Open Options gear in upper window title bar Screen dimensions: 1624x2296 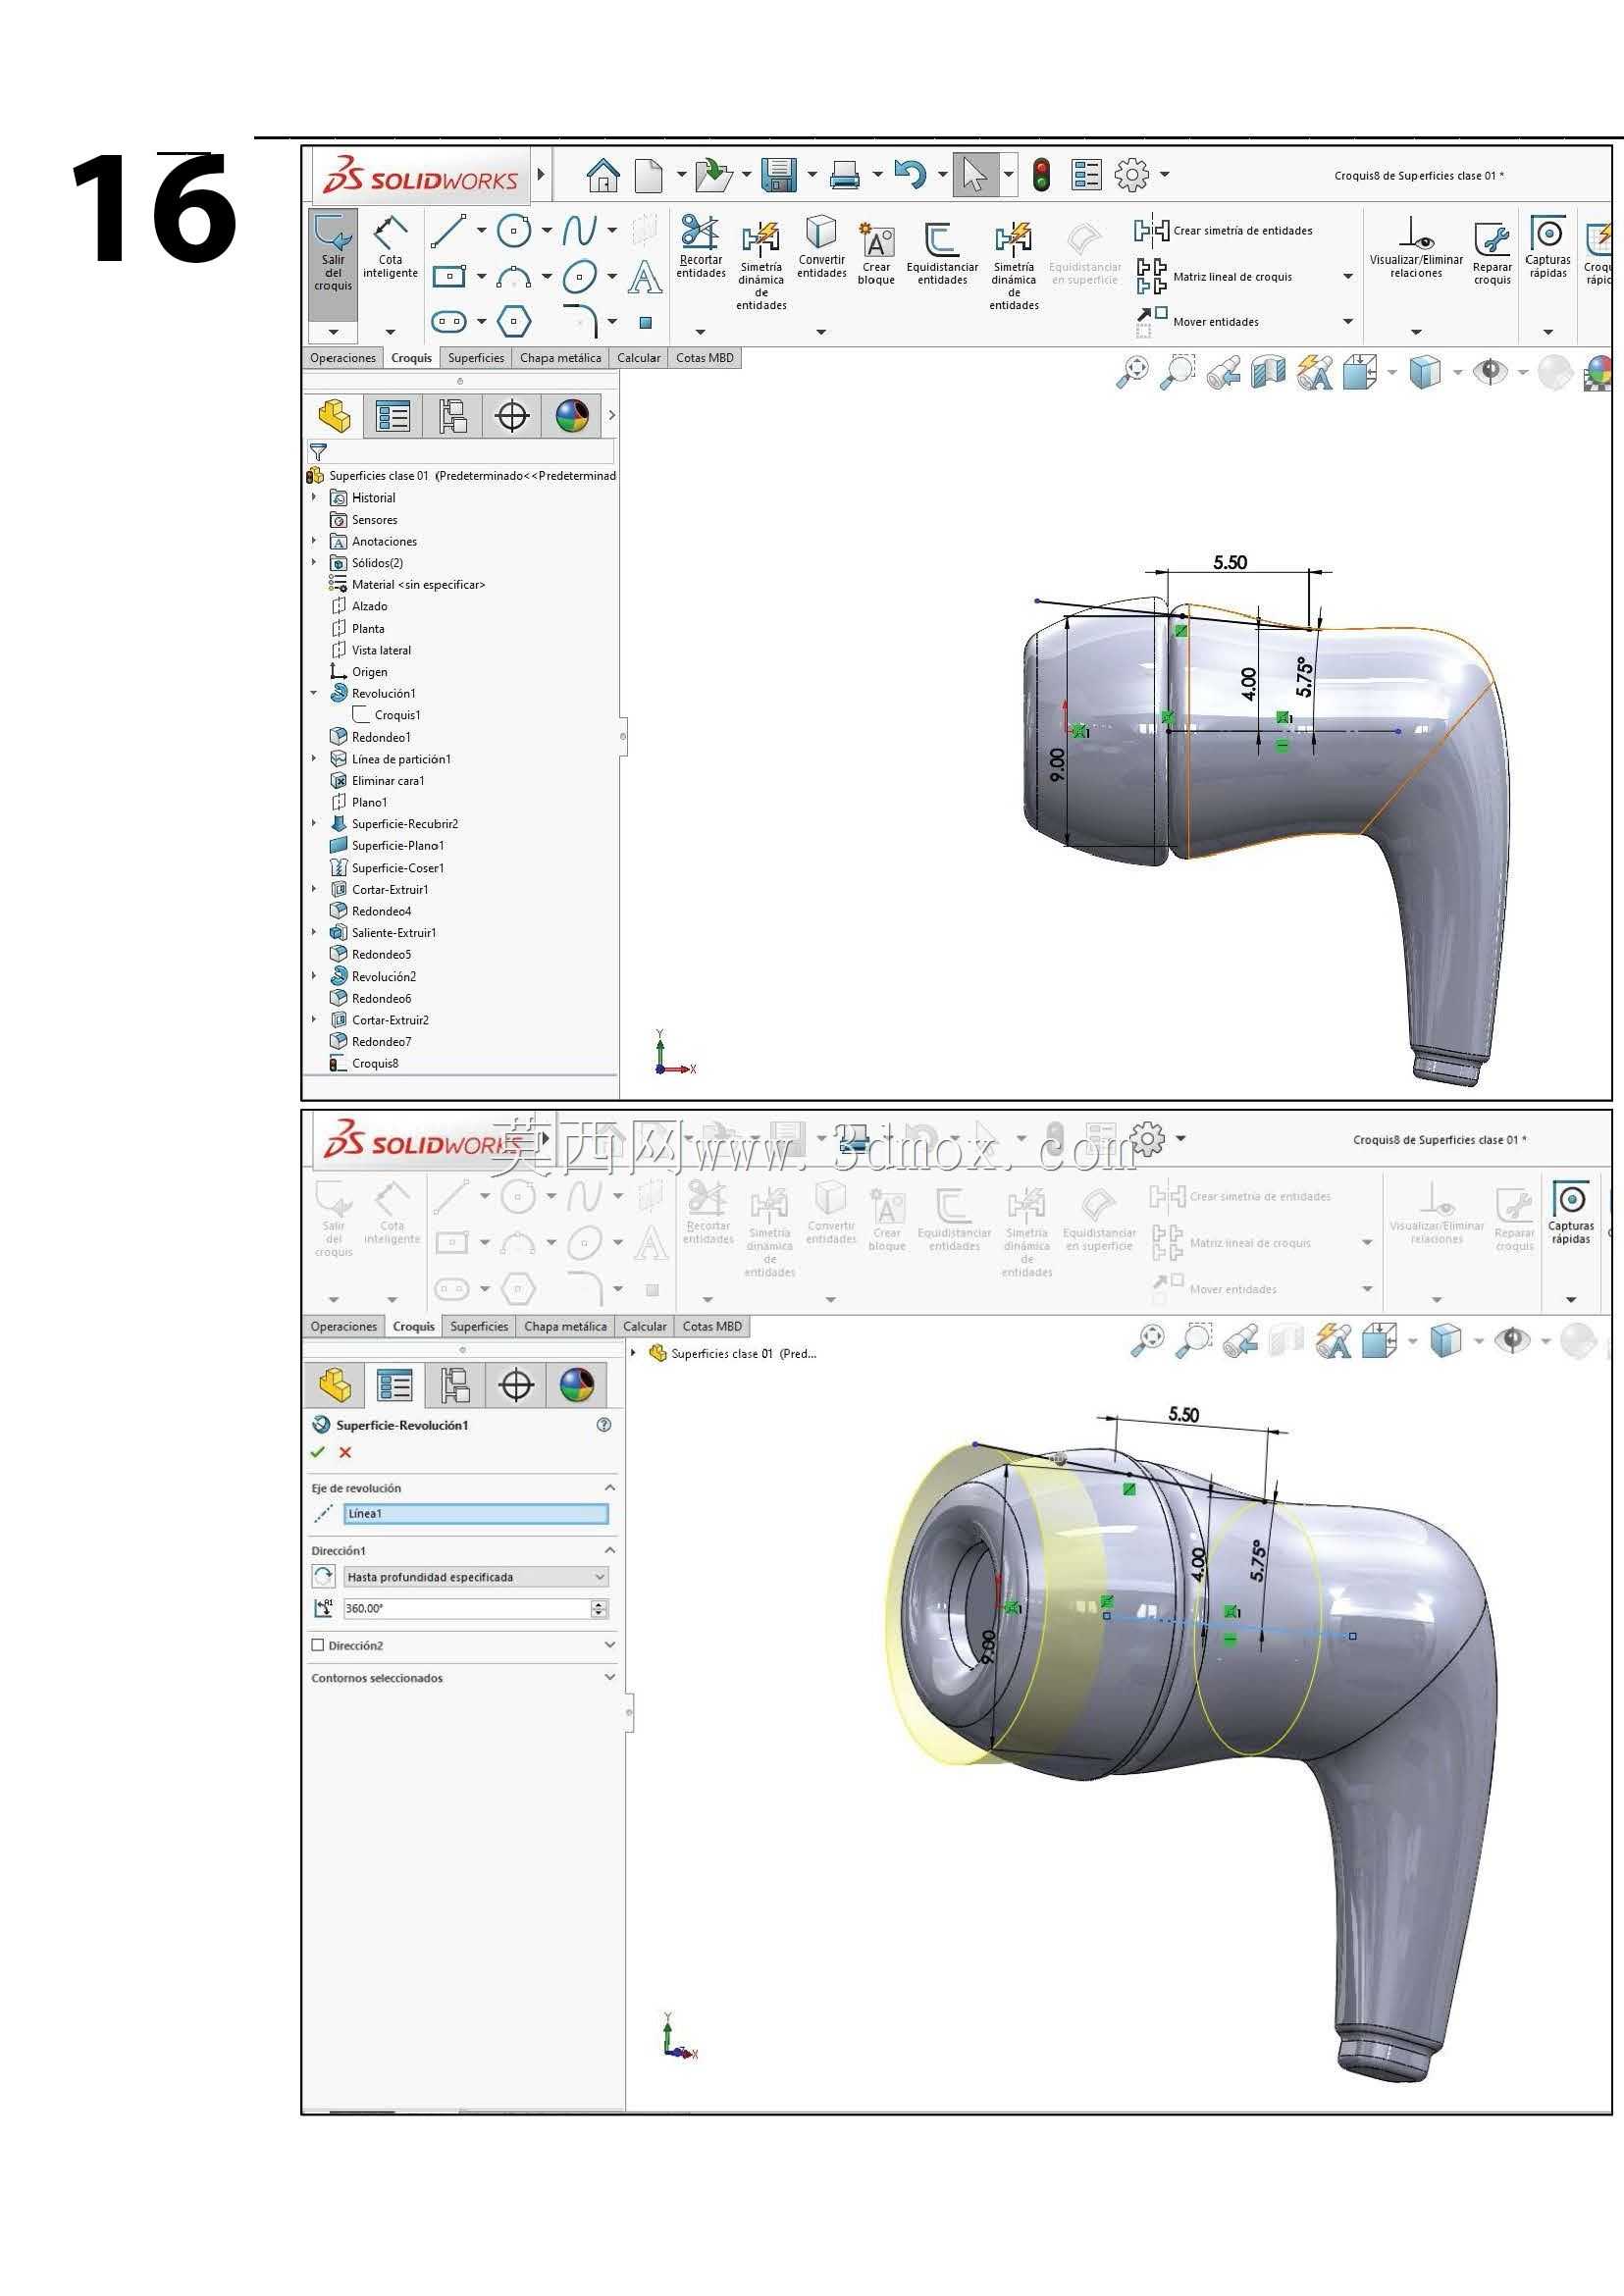click(x=1132, y=175)
